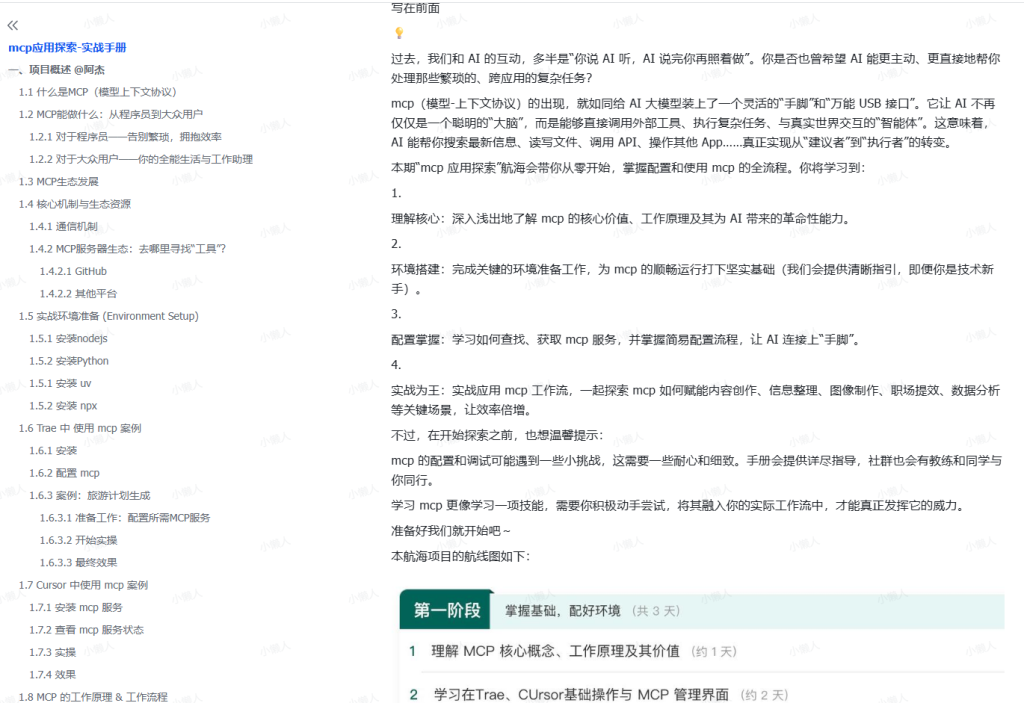Image resolution: width=1024 pixels, height=703 pixels.
Task: Go to 1.5.2 安装Python
Action: [69, 361]
